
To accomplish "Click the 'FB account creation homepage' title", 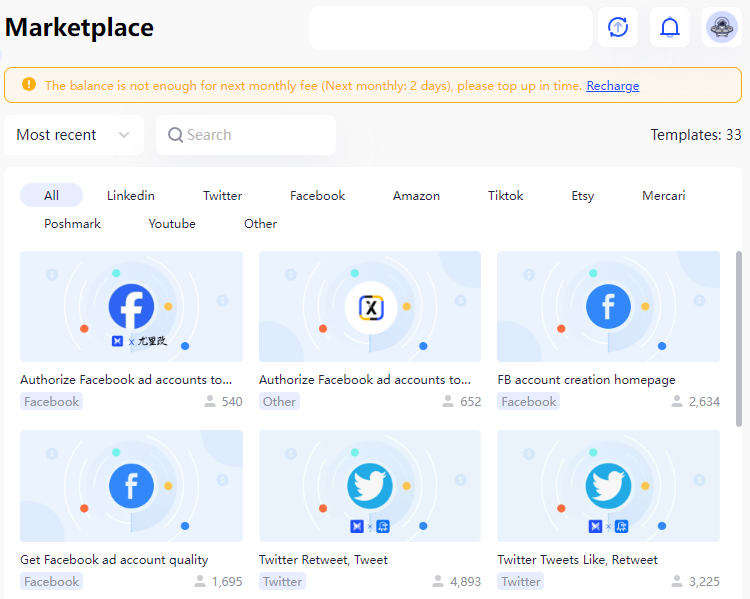I will click(586, 380).
